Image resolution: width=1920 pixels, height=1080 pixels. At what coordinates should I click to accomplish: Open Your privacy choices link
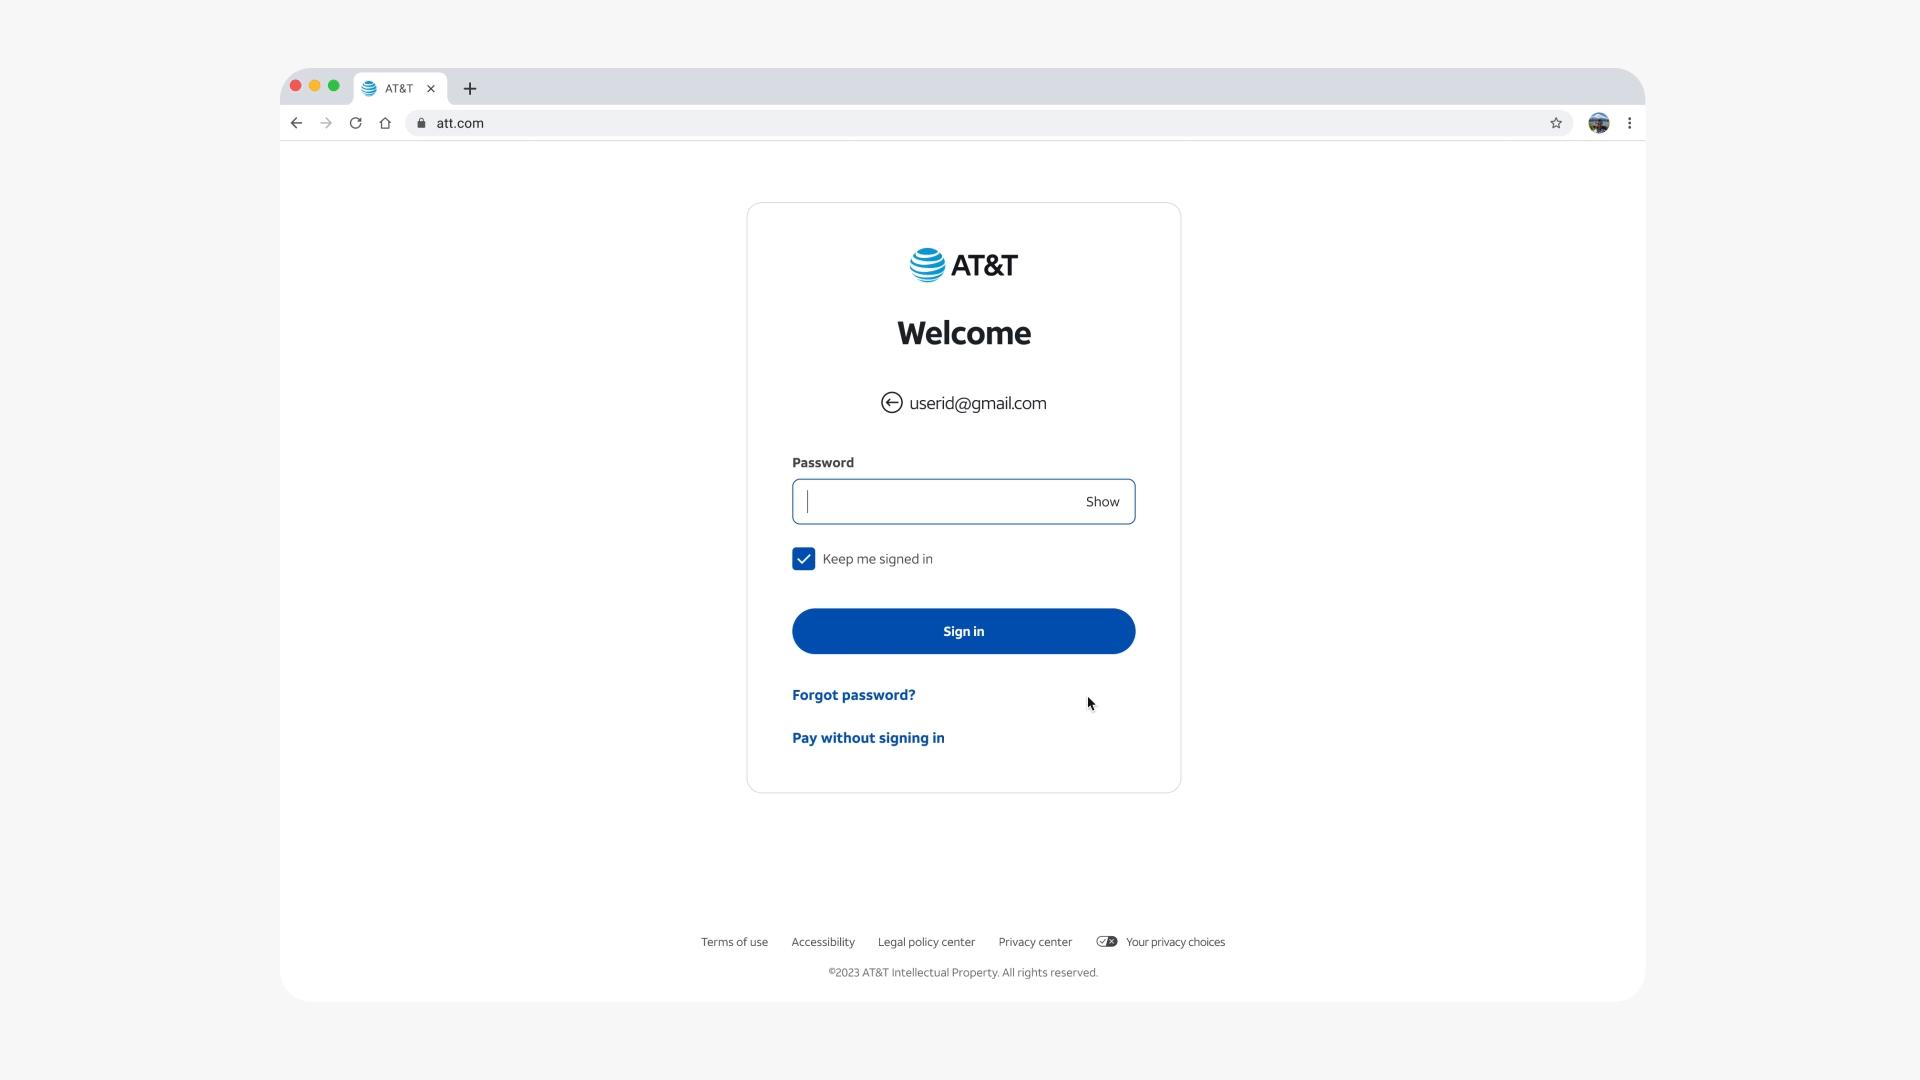1175,942
